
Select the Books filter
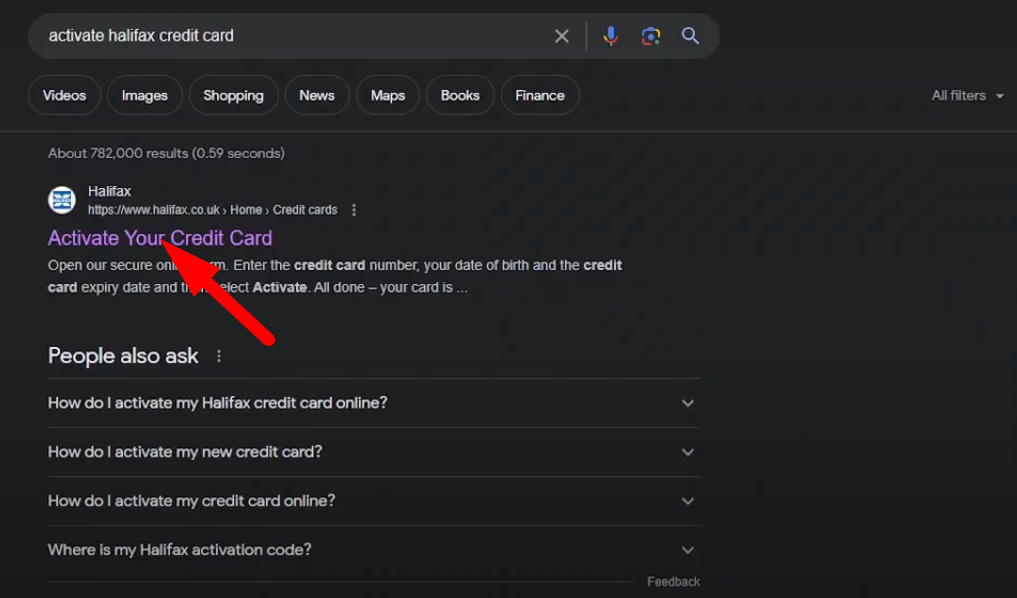click(461, 95)
